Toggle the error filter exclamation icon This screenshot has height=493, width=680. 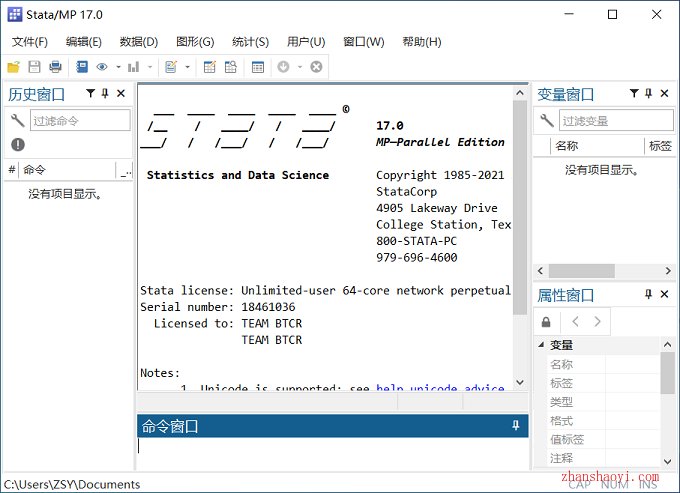coord(18,144)
